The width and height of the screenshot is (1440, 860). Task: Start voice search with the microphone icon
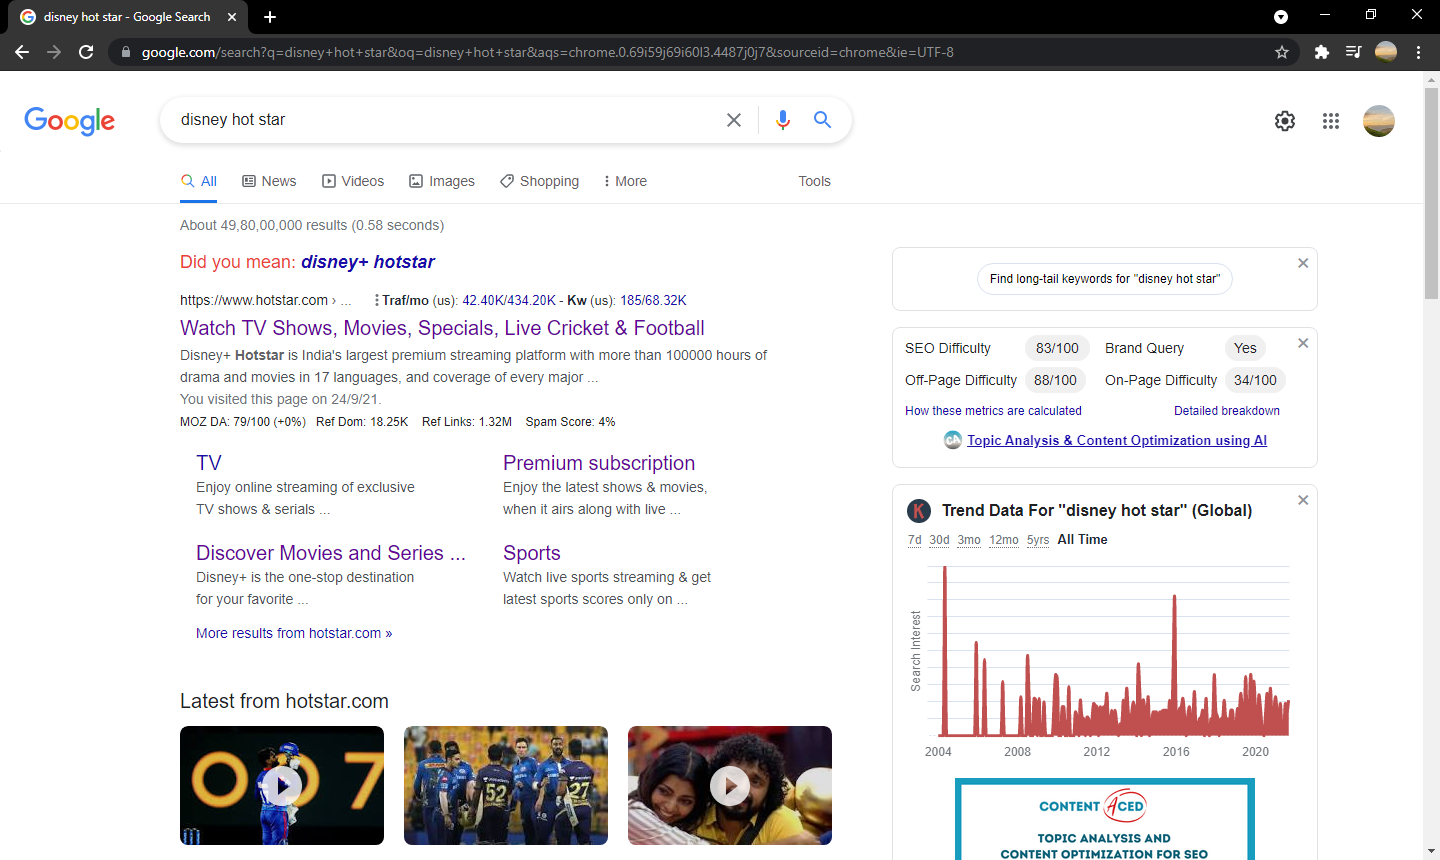pos(783,120)
